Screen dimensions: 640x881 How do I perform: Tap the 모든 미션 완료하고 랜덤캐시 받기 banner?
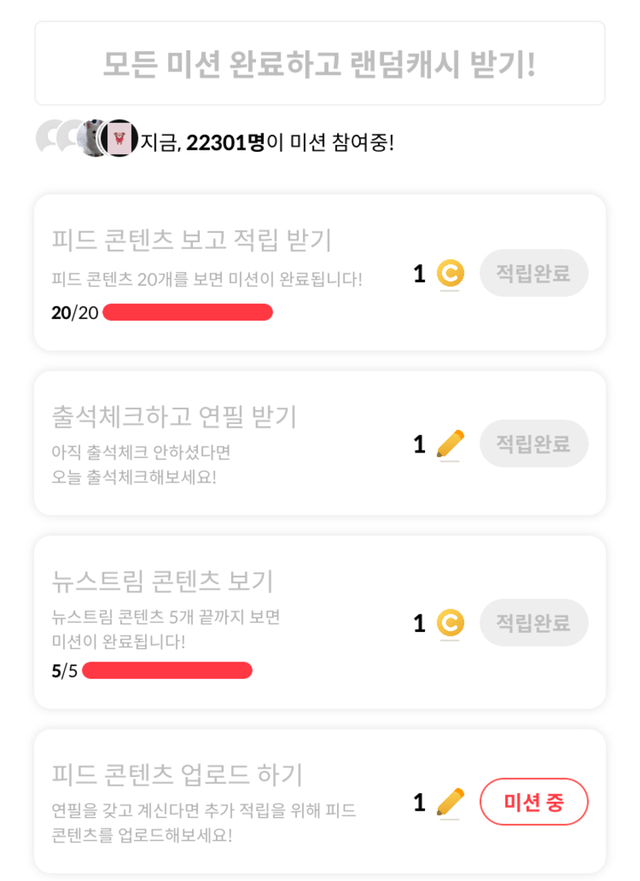pos(320,63)
